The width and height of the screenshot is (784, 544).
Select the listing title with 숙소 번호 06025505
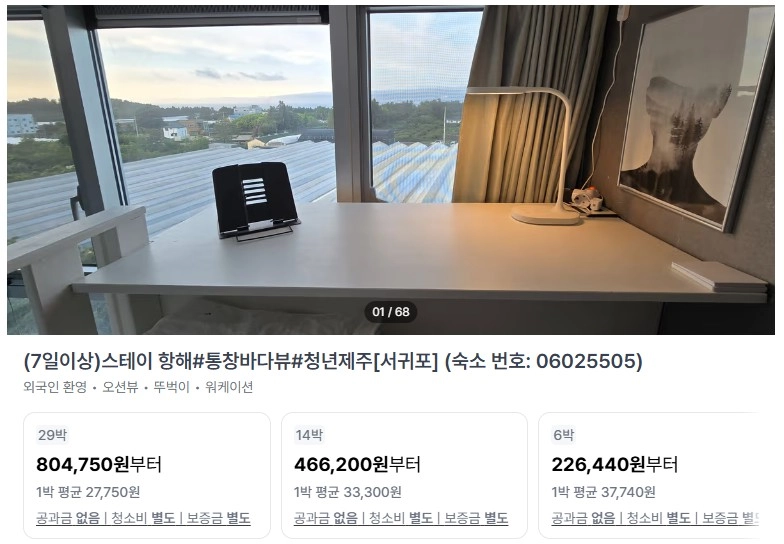pos(333,361)
